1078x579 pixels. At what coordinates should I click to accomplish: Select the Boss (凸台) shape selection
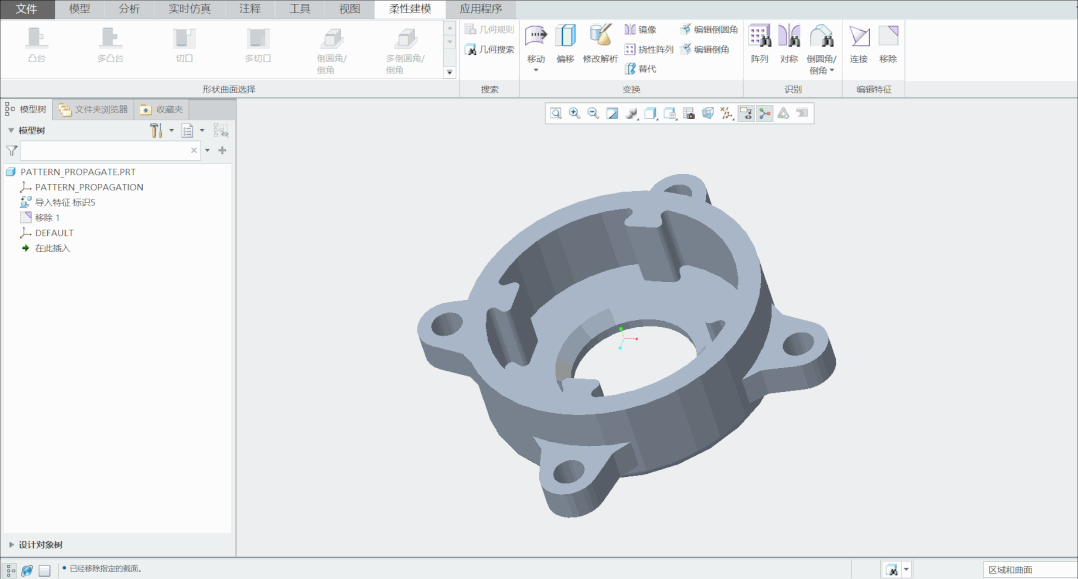coord(36,45)
